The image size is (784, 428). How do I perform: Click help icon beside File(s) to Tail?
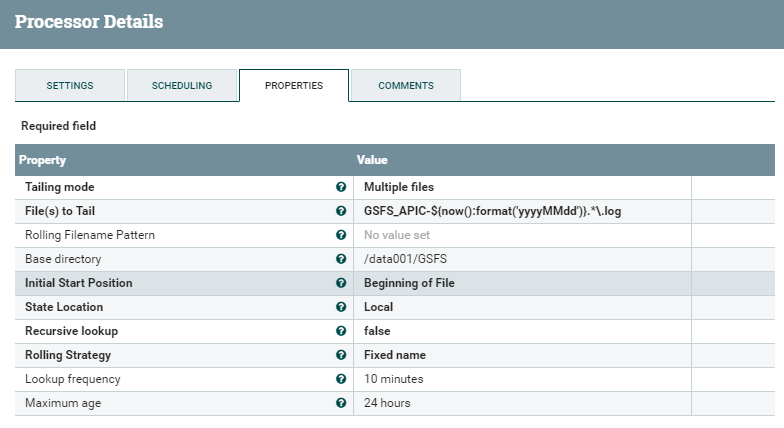(341, 211)
